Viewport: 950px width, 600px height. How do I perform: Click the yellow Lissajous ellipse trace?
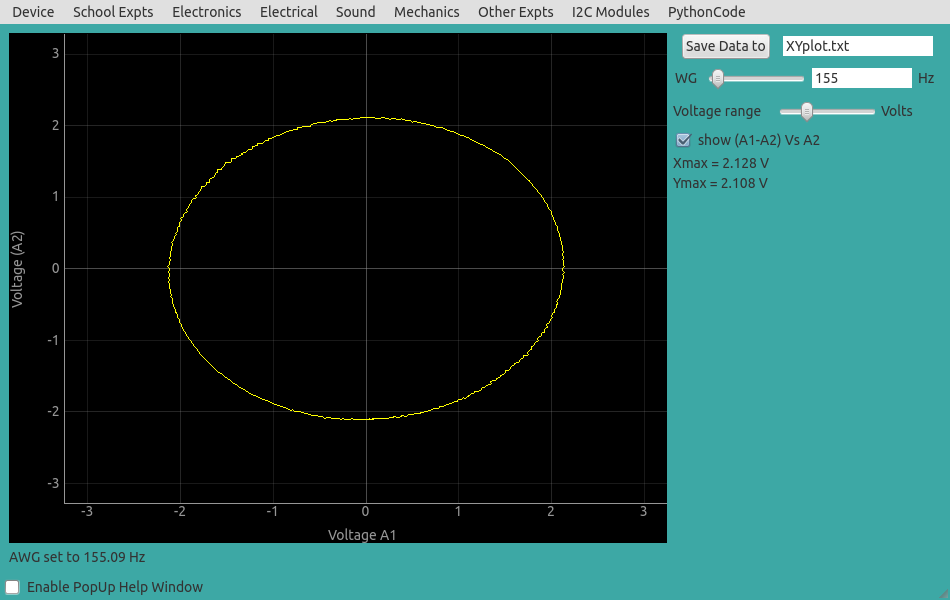coord(368,118)
